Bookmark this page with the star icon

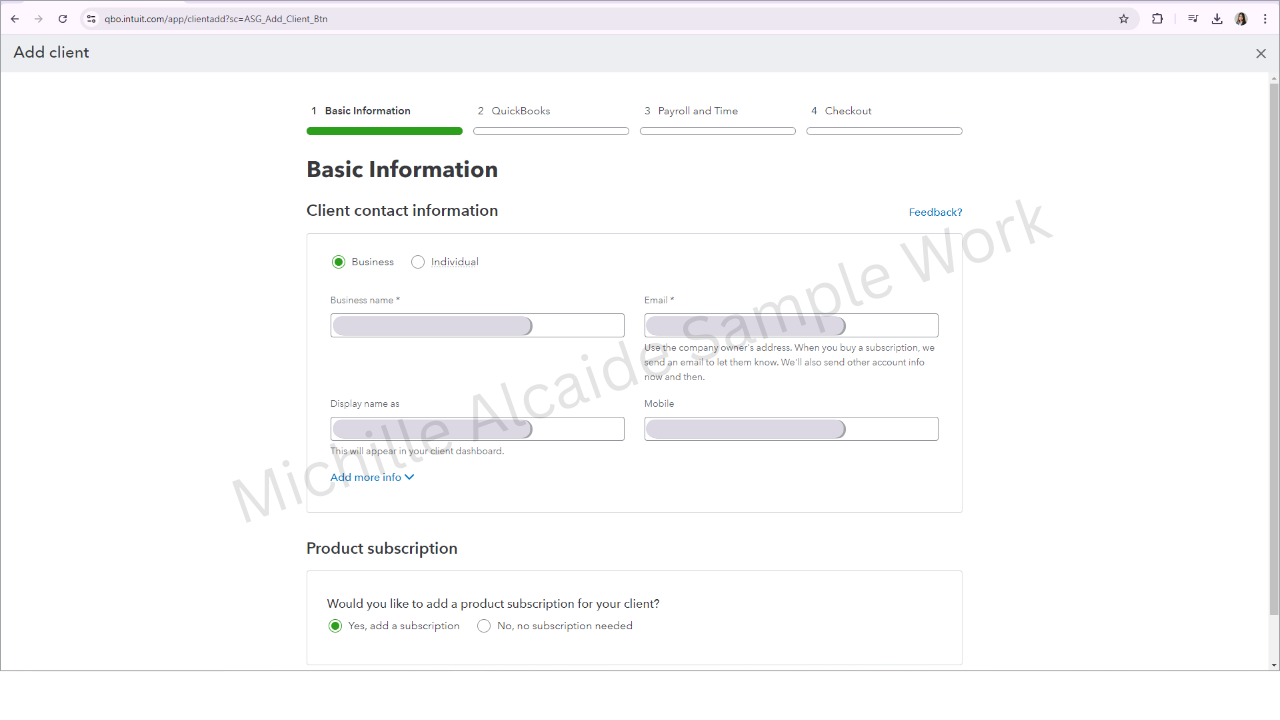pyautogui.click(x=1124, y=19)
